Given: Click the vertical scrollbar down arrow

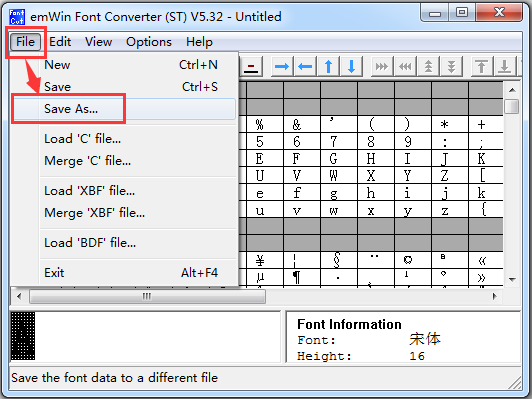Looking at the screenshot, I should click(512, 280).
